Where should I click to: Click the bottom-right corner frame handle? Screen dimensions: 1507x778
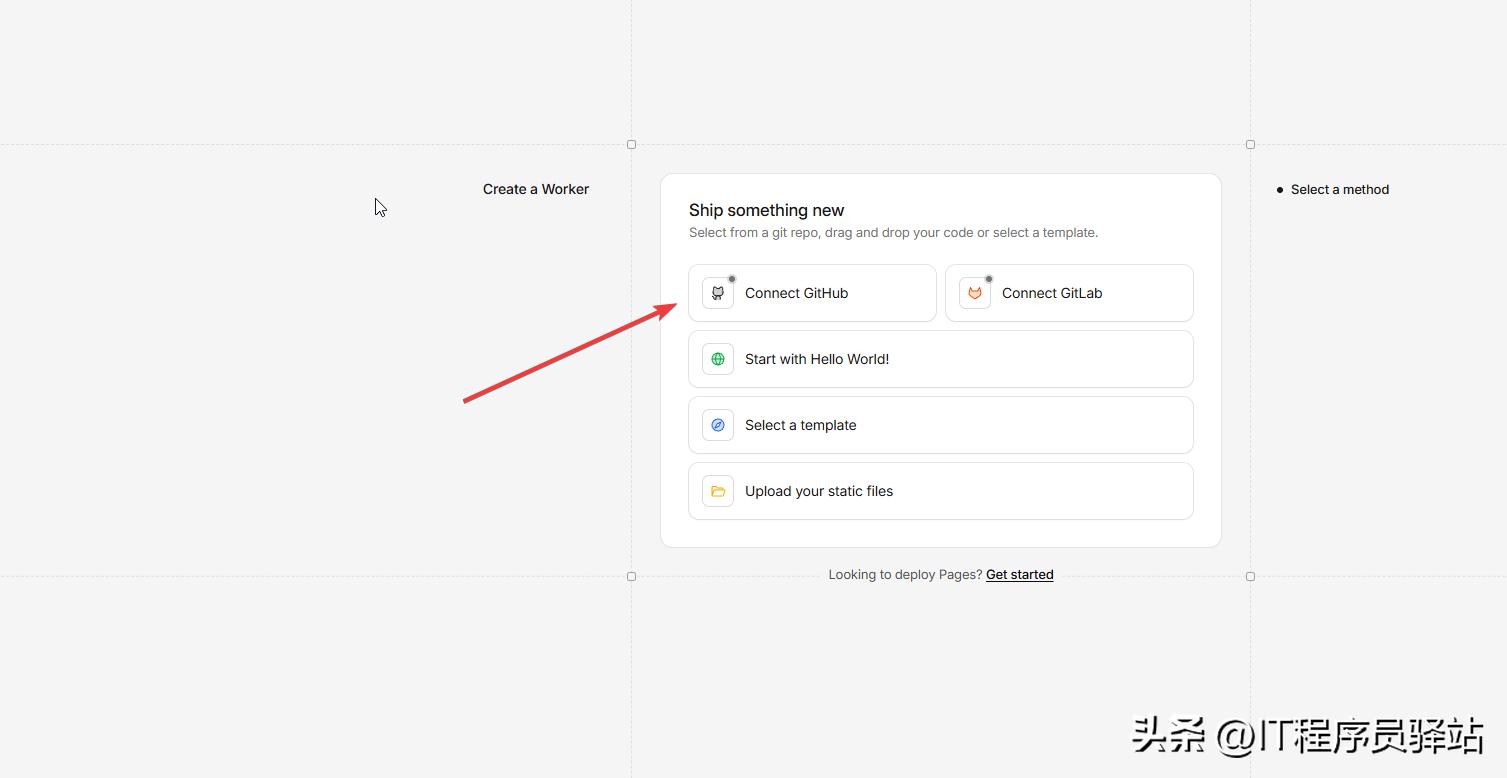point(1250,577)
